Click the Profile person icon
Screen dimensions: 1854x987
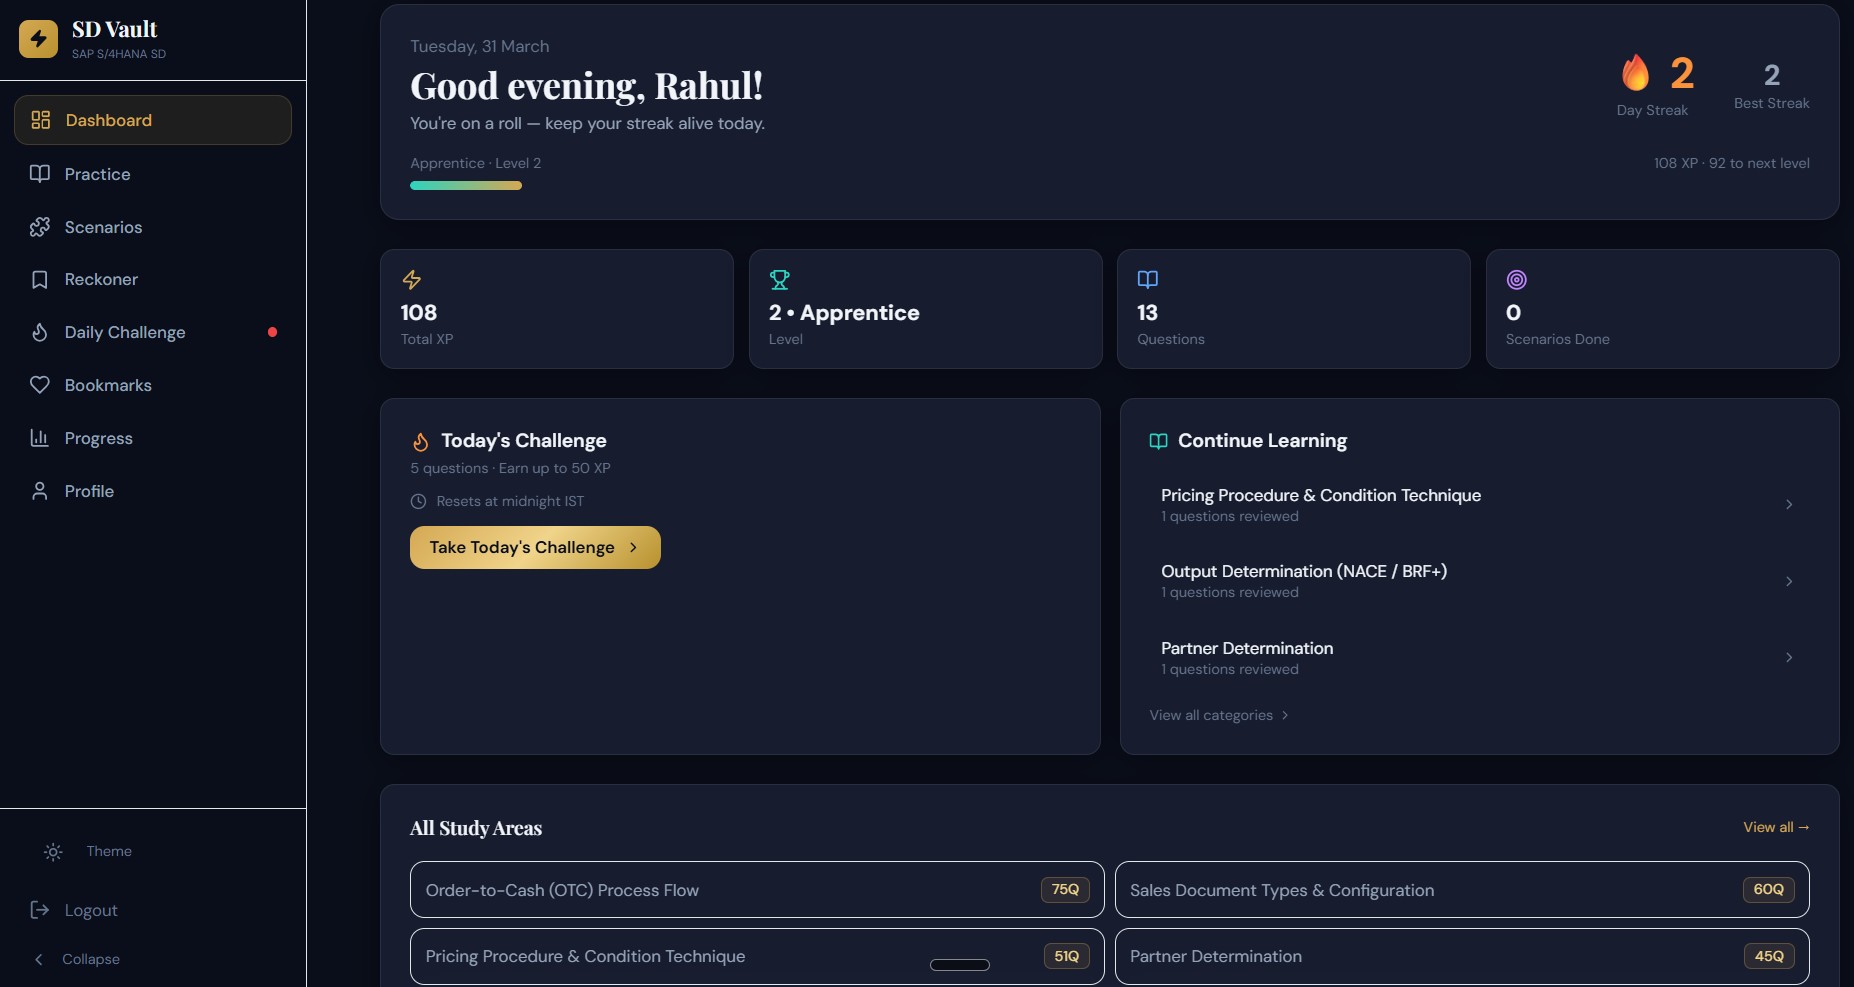click(40, 491)
